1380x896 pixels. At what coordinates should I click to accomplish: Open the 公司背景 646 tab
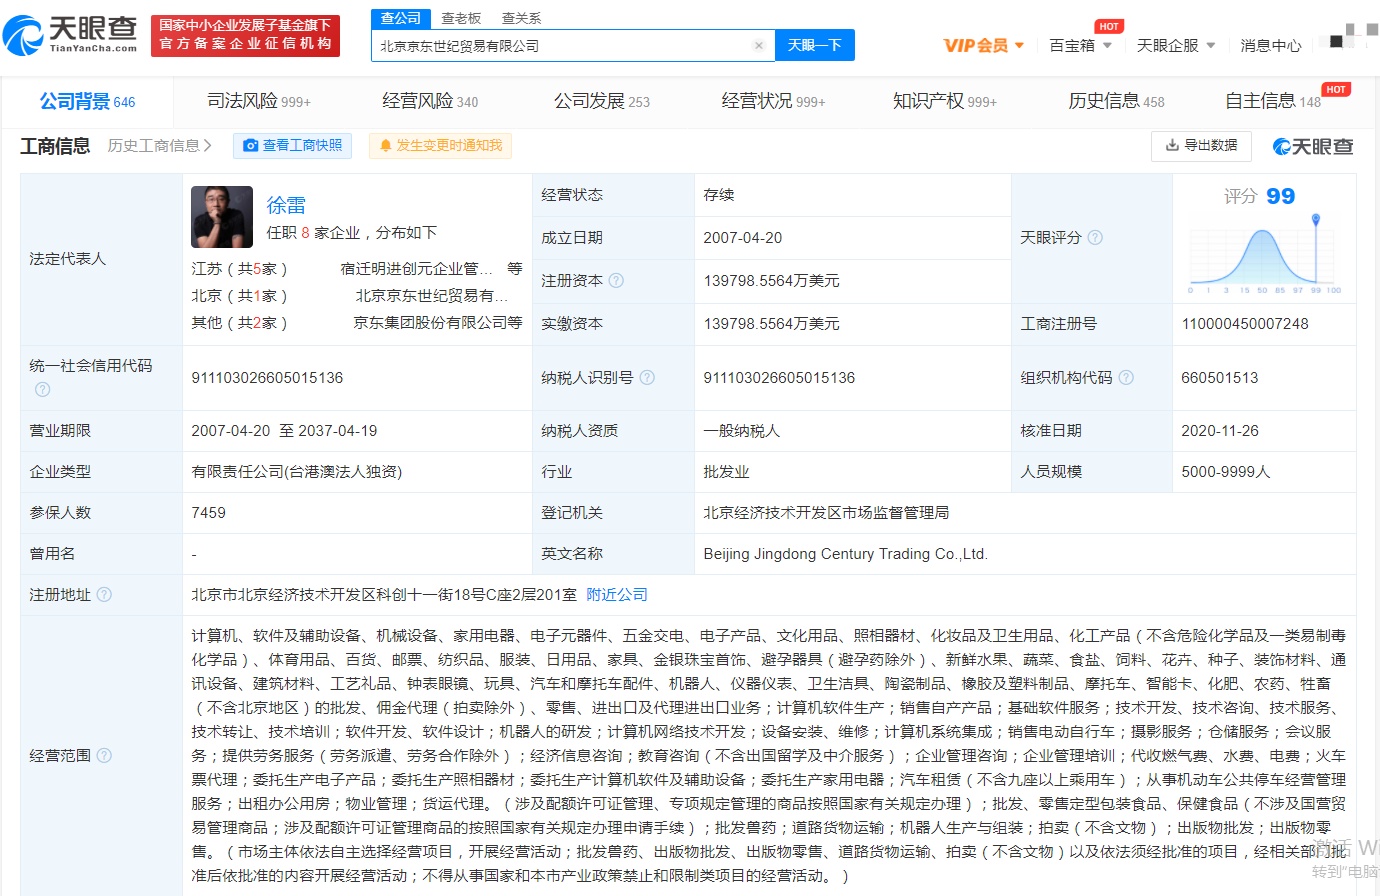(87, 102)
